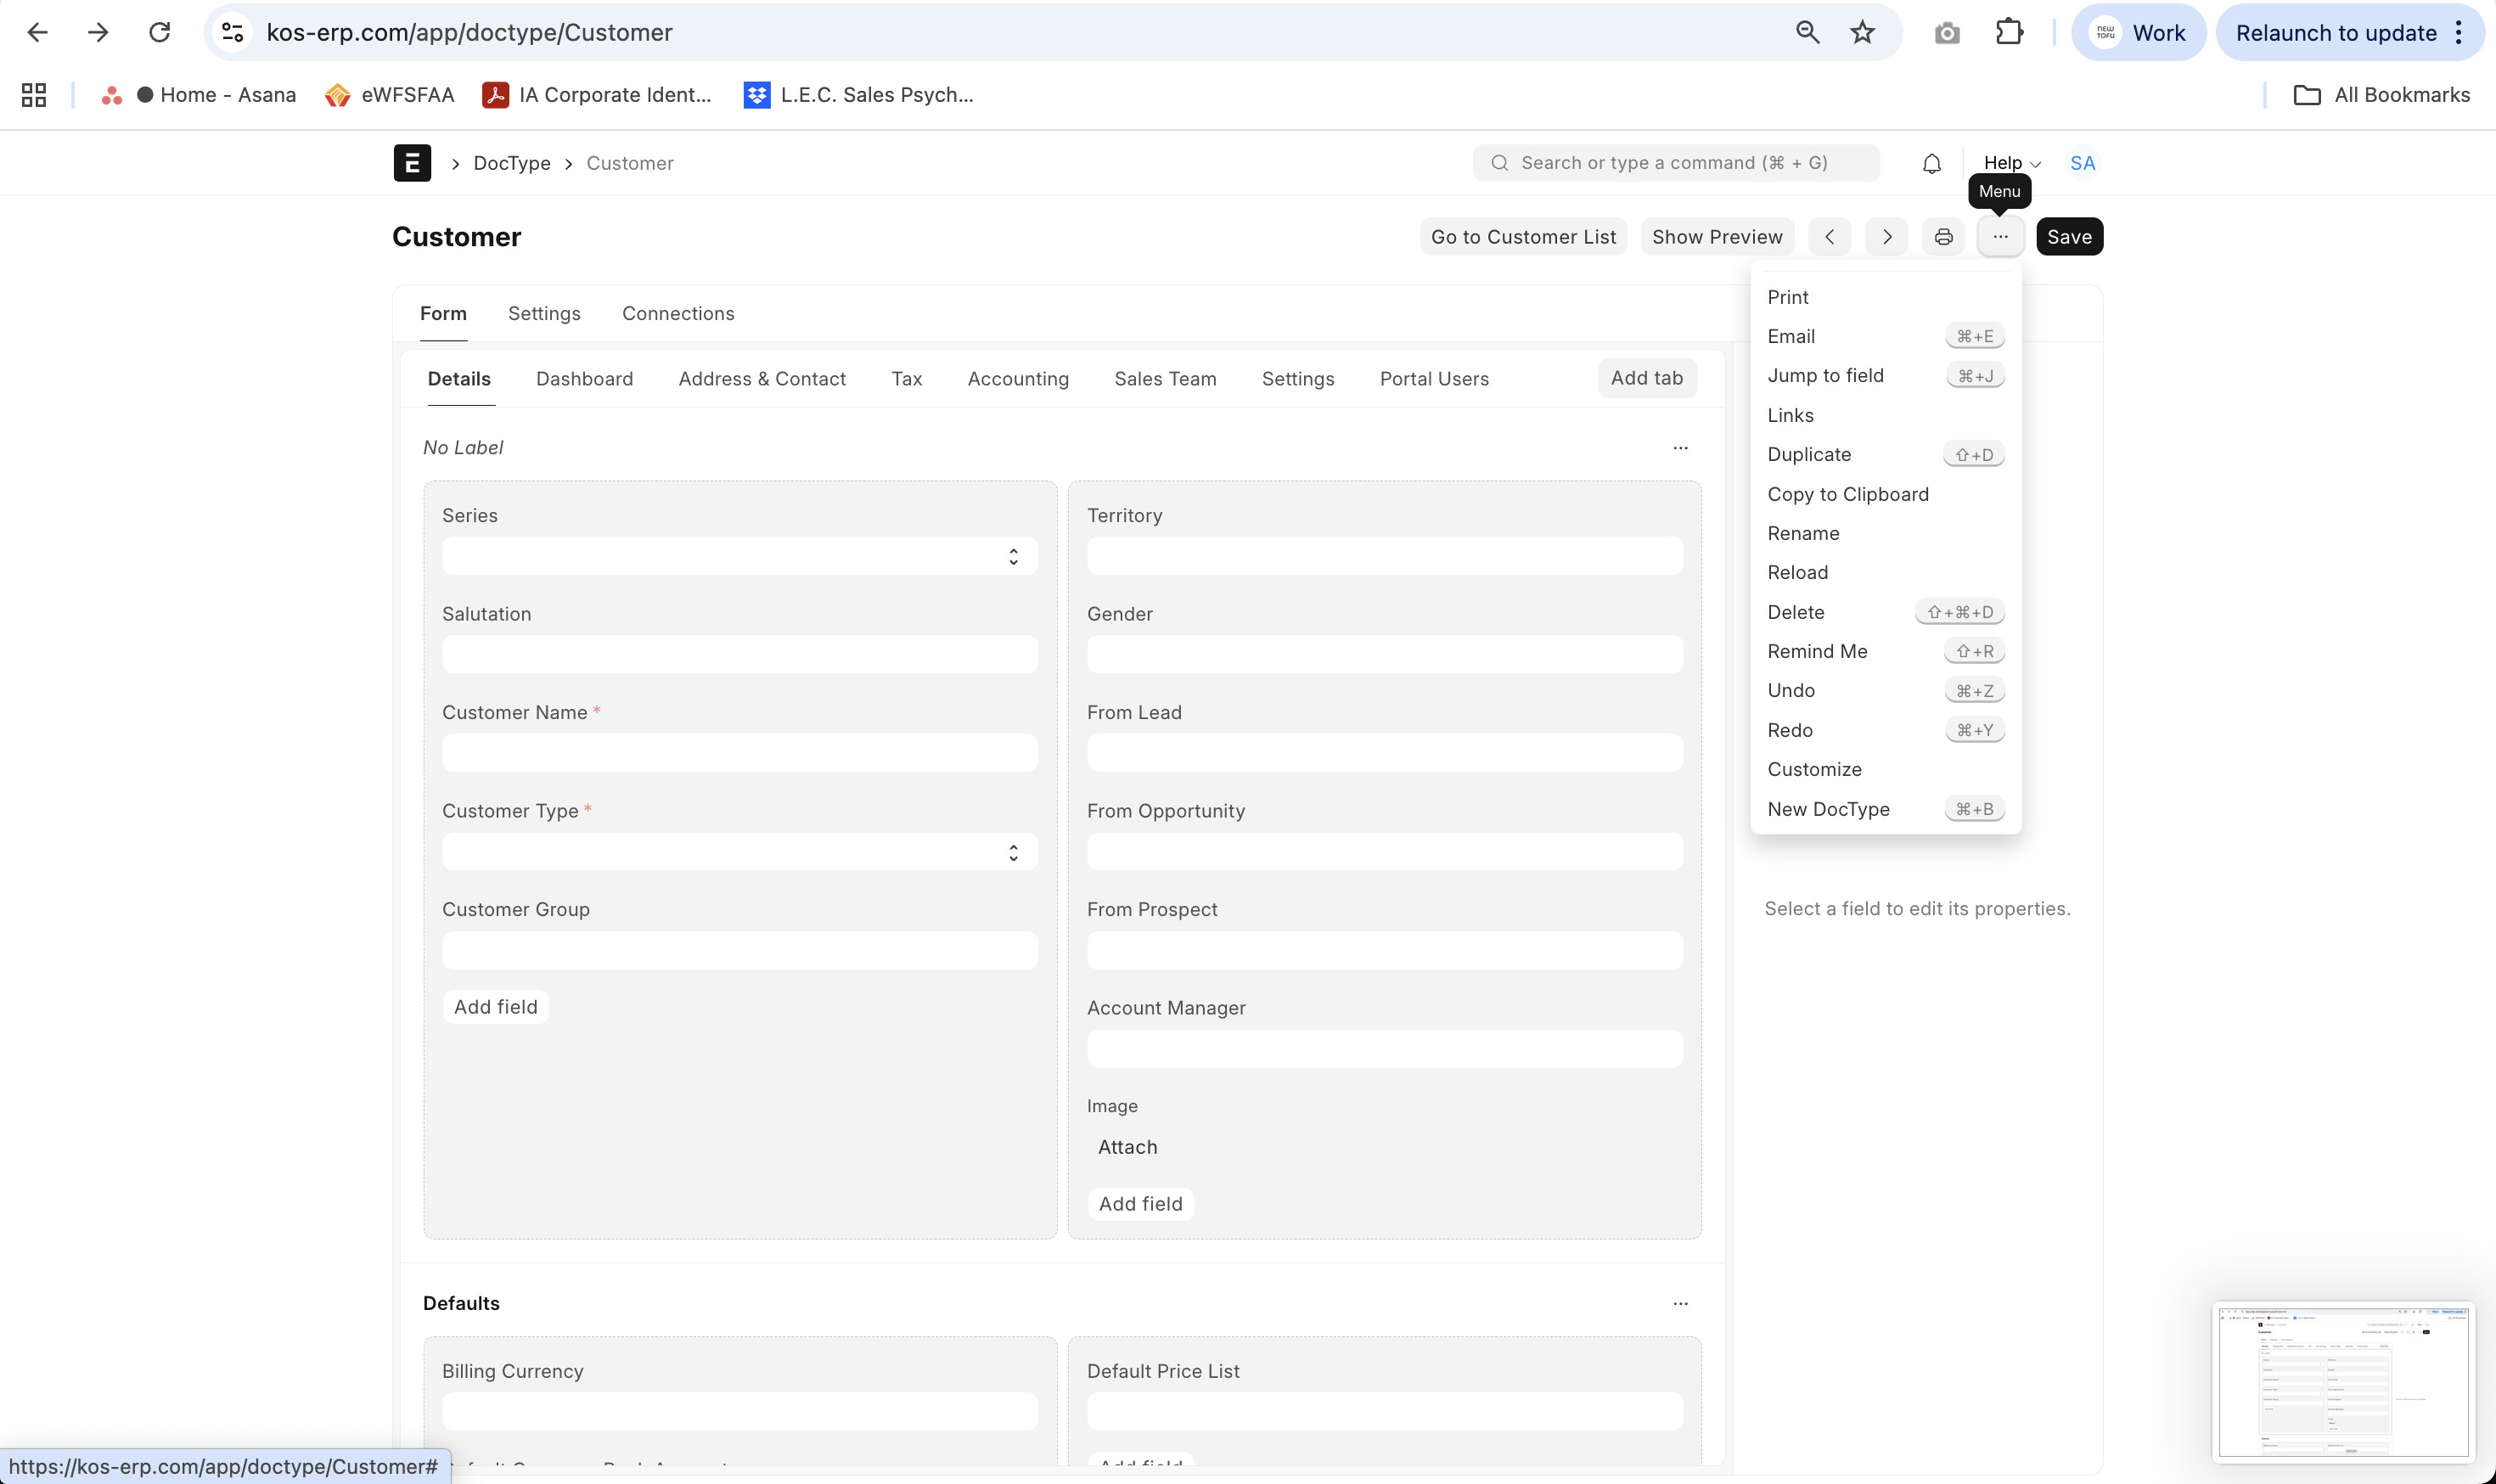This screenshot has height=1484, width=2496.
Task: Open the Connections tab
Action: click(x=677, y=313)
